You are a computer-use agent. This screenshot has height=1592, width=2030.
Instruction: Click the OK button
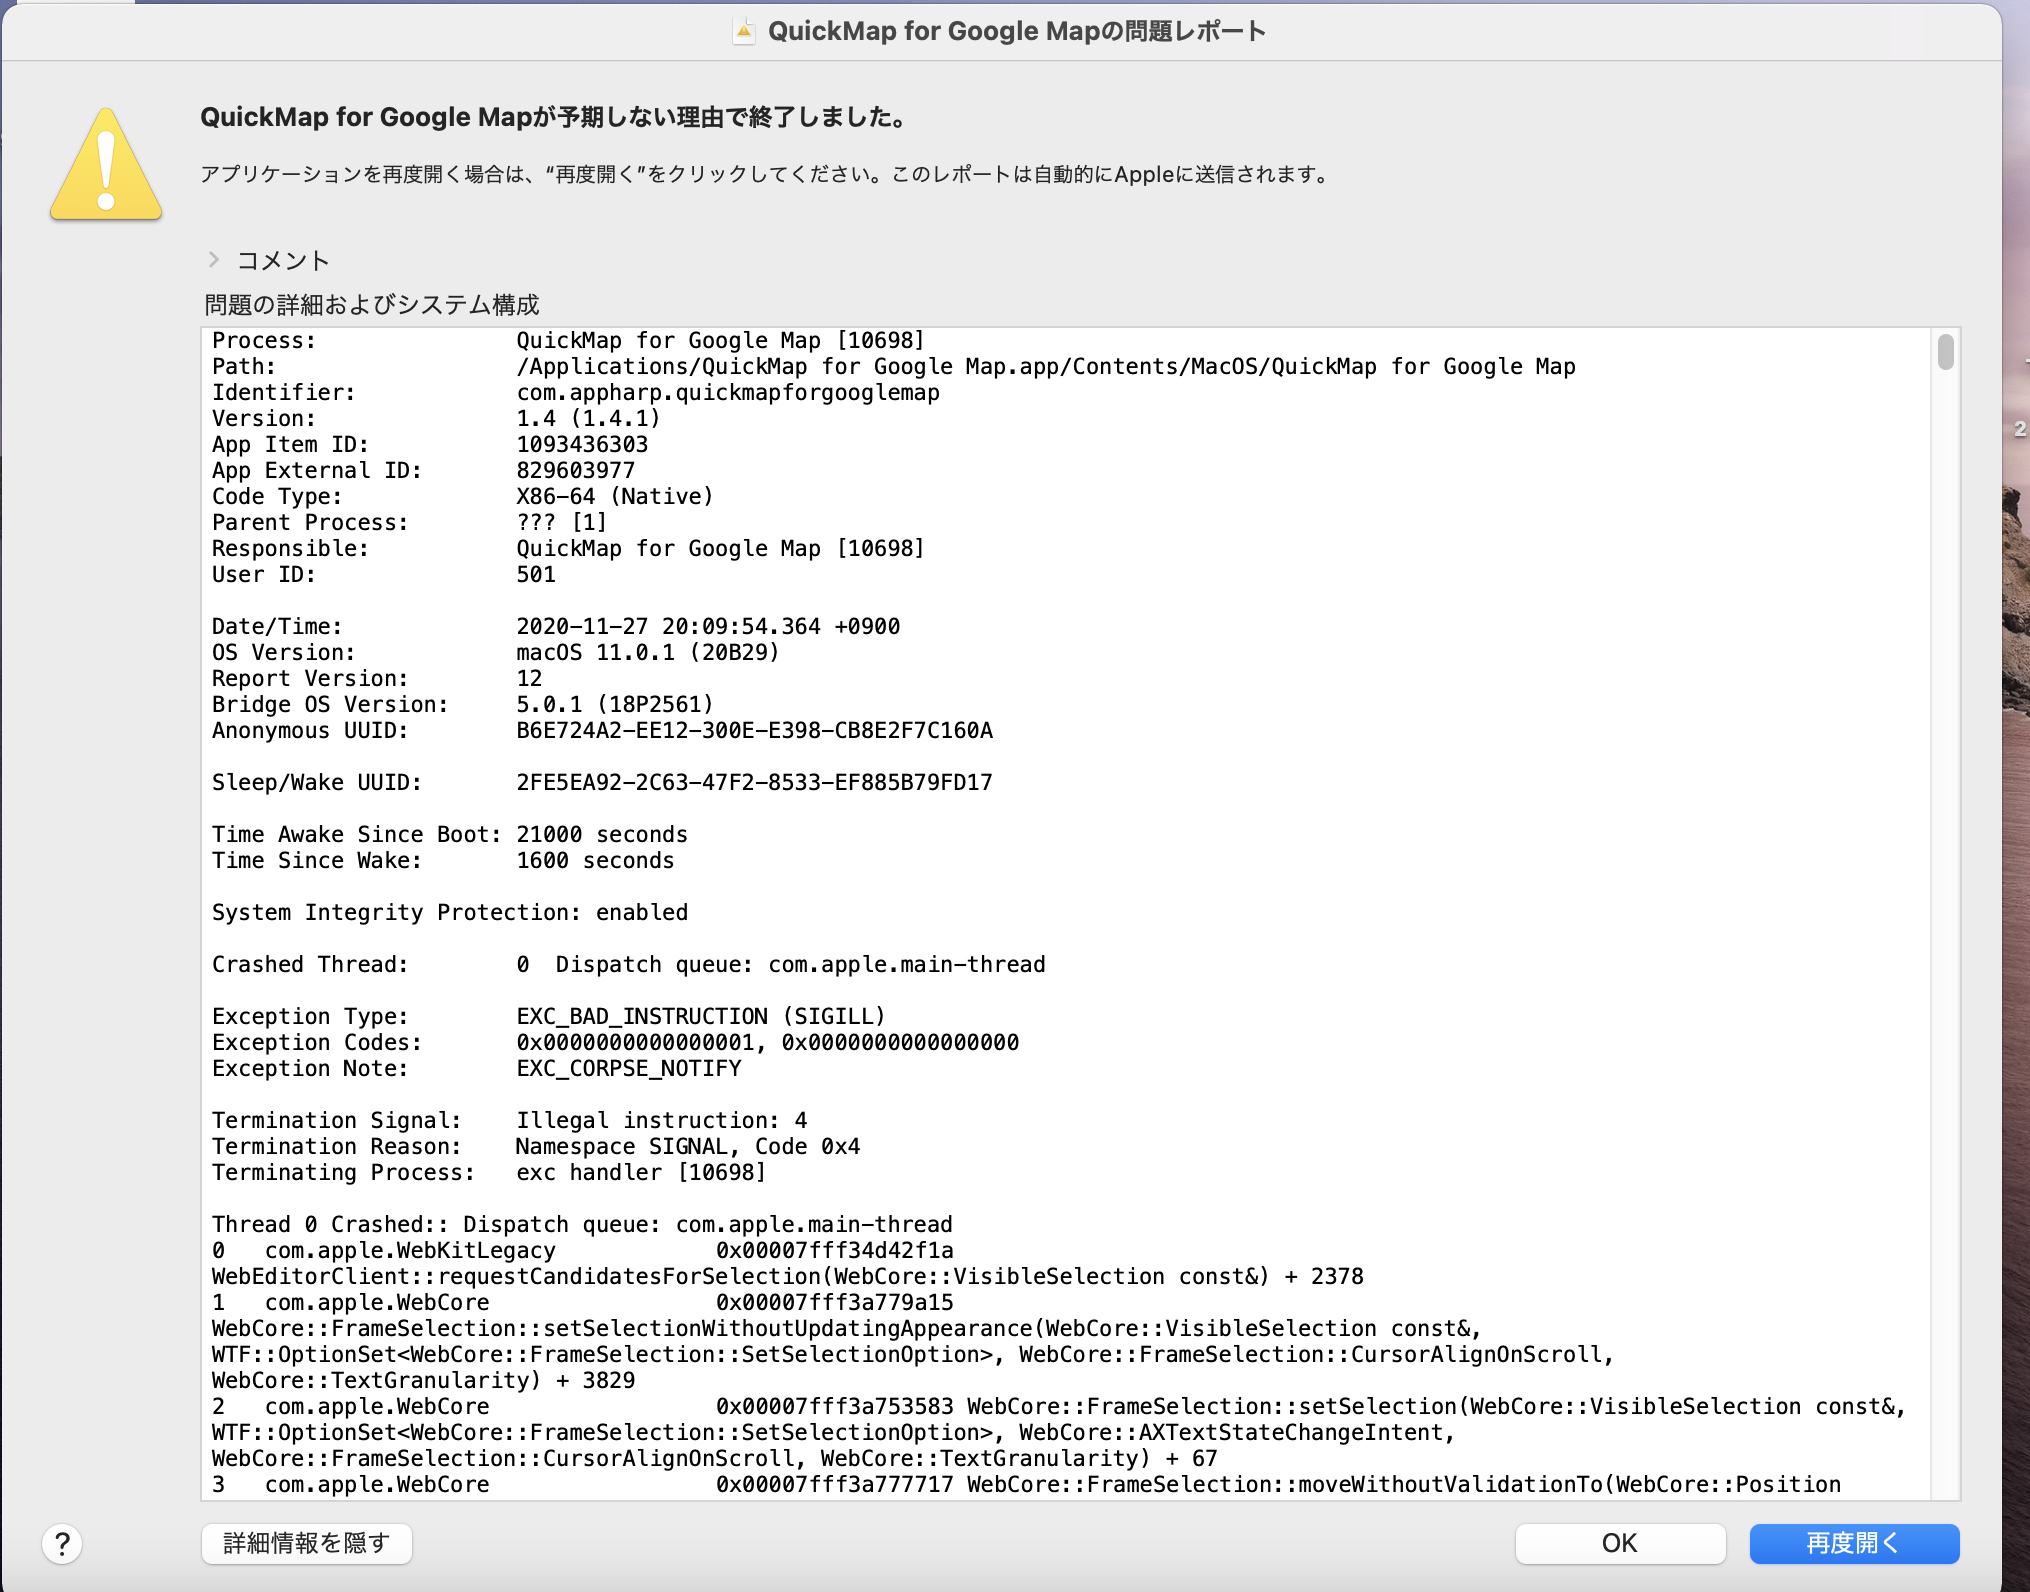tap(1619, 1543)
